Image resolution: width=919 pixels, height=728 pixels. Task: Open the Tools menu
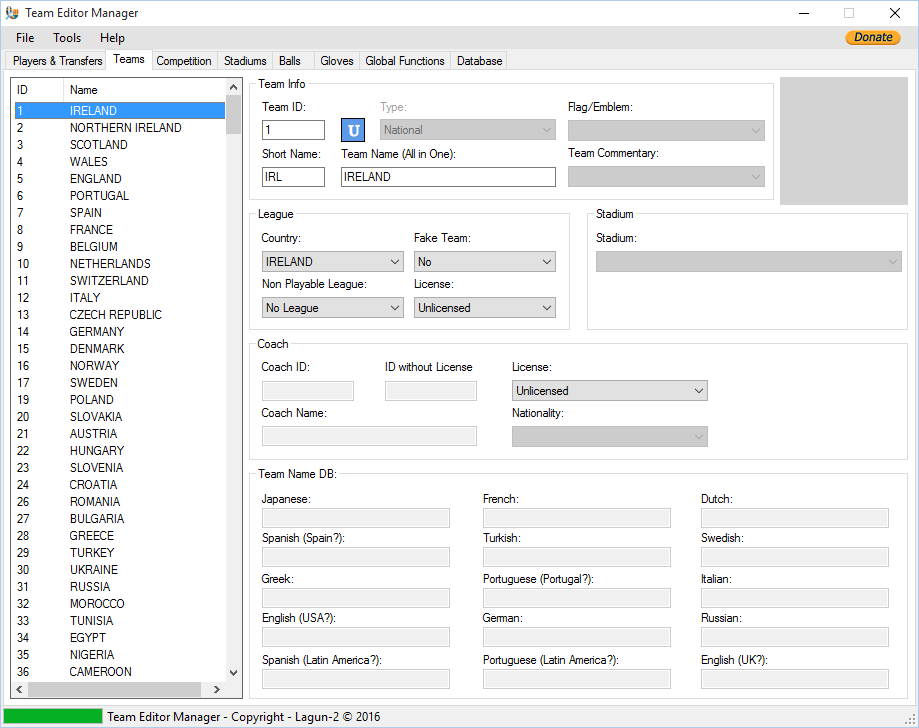(x=67, y=38)
